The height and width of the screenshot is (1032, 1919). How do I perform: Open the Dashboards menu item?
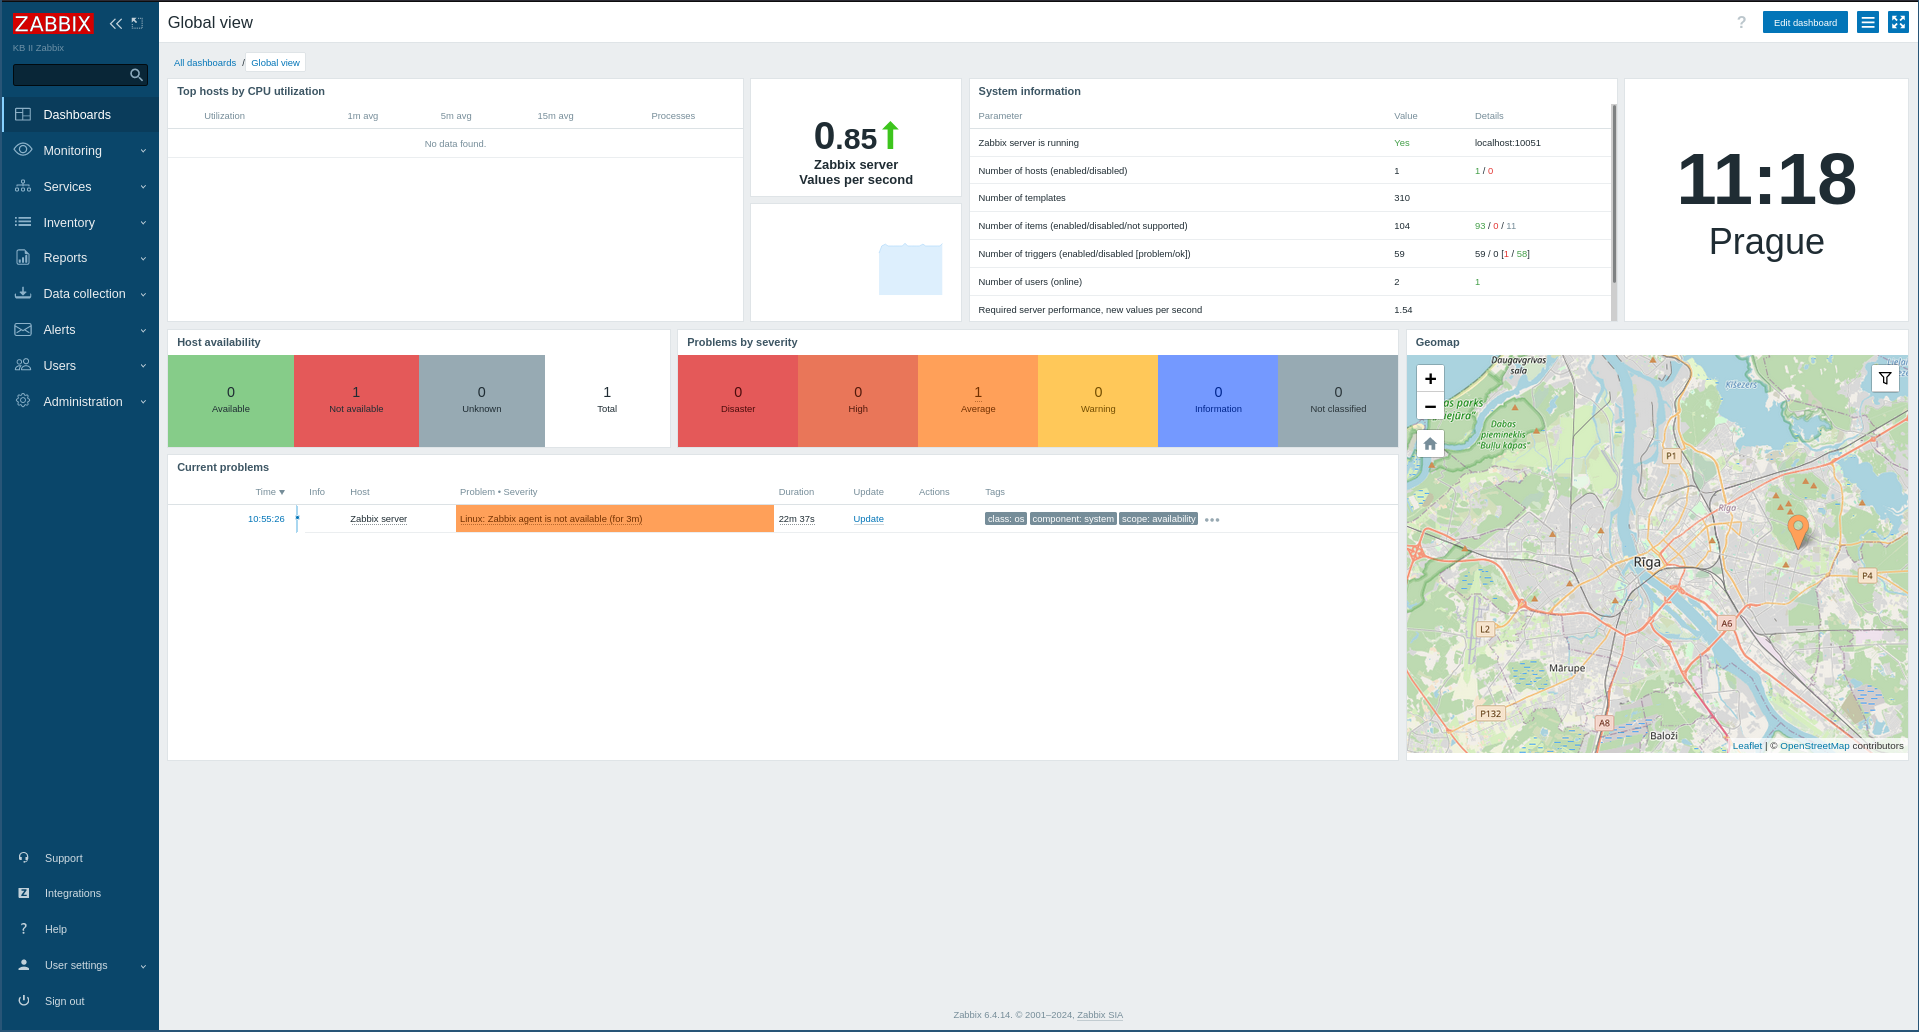pos(77,115)
